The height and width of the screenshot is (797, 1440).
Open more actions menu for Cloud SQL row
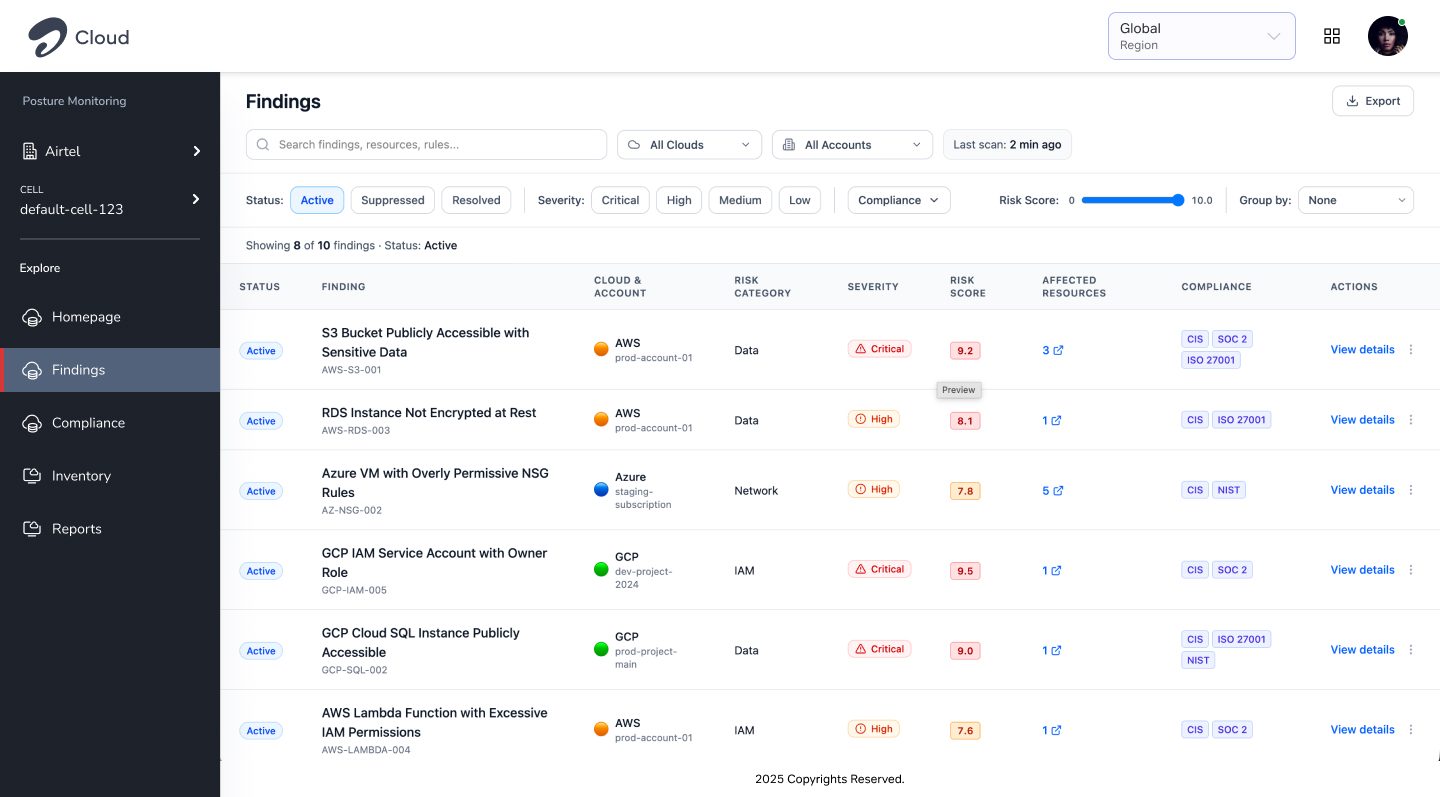point(1411,650)
